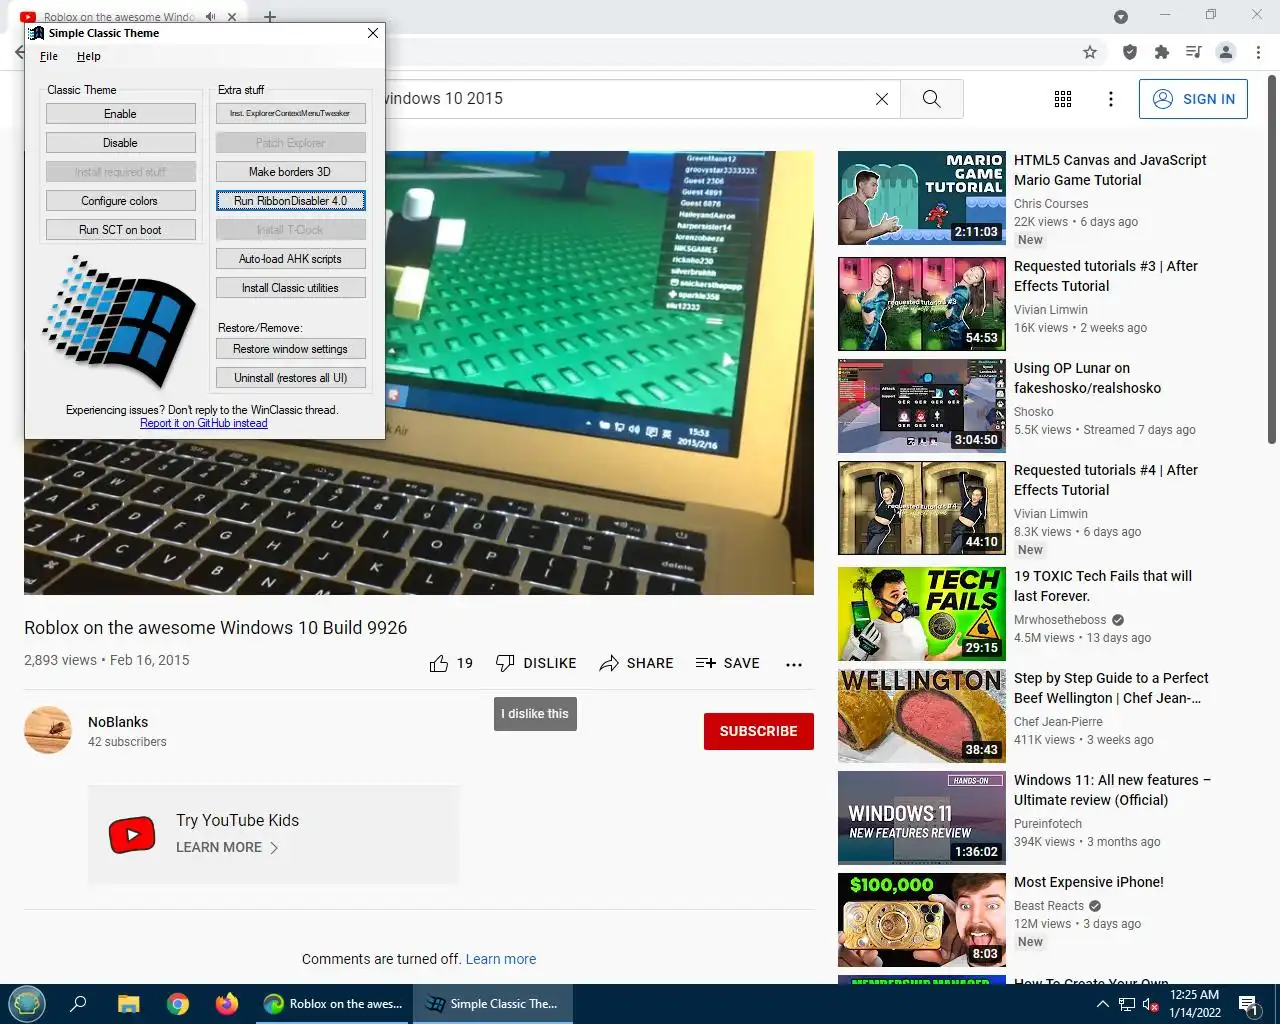Open the browser extensions puzzle icon
The height and width of the screenshot is (1024, 1280).
pos(1162,52)
